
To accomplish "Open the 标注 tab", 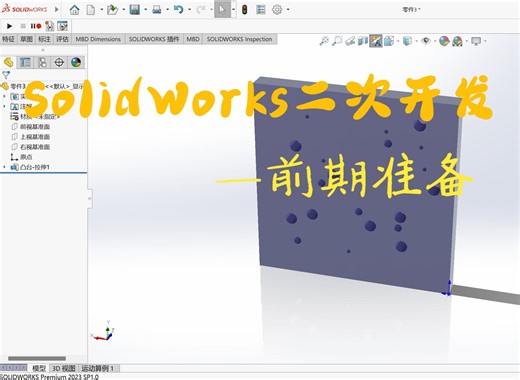I will tap(44, 39).
